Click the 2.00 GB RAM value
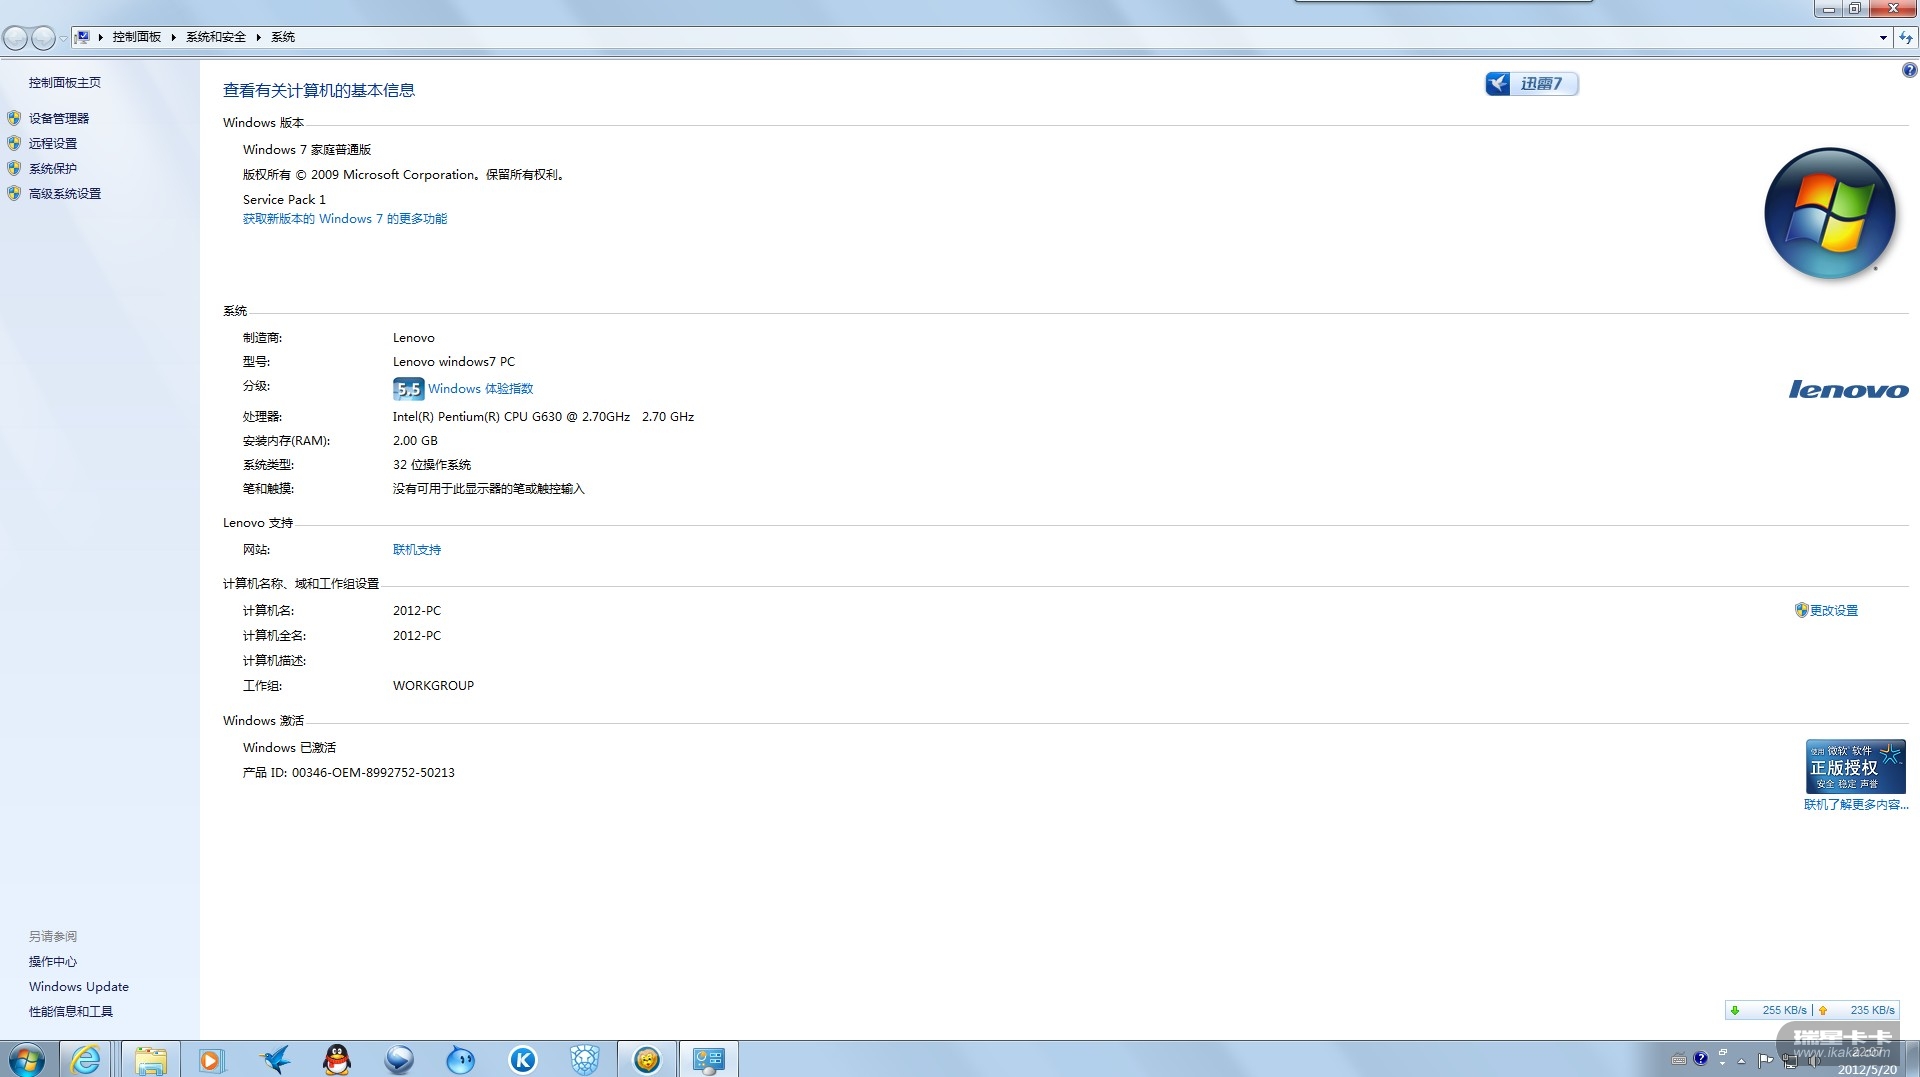 click(415, 441)
